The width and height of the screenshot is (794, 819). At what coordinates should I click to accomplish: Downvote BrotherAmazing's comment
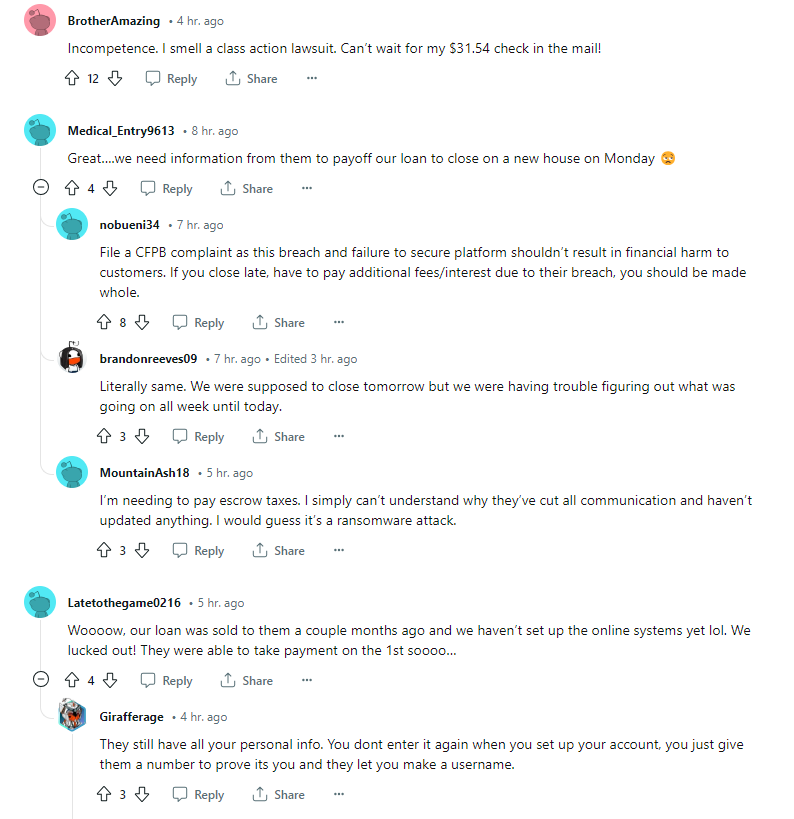coord(115,78)
